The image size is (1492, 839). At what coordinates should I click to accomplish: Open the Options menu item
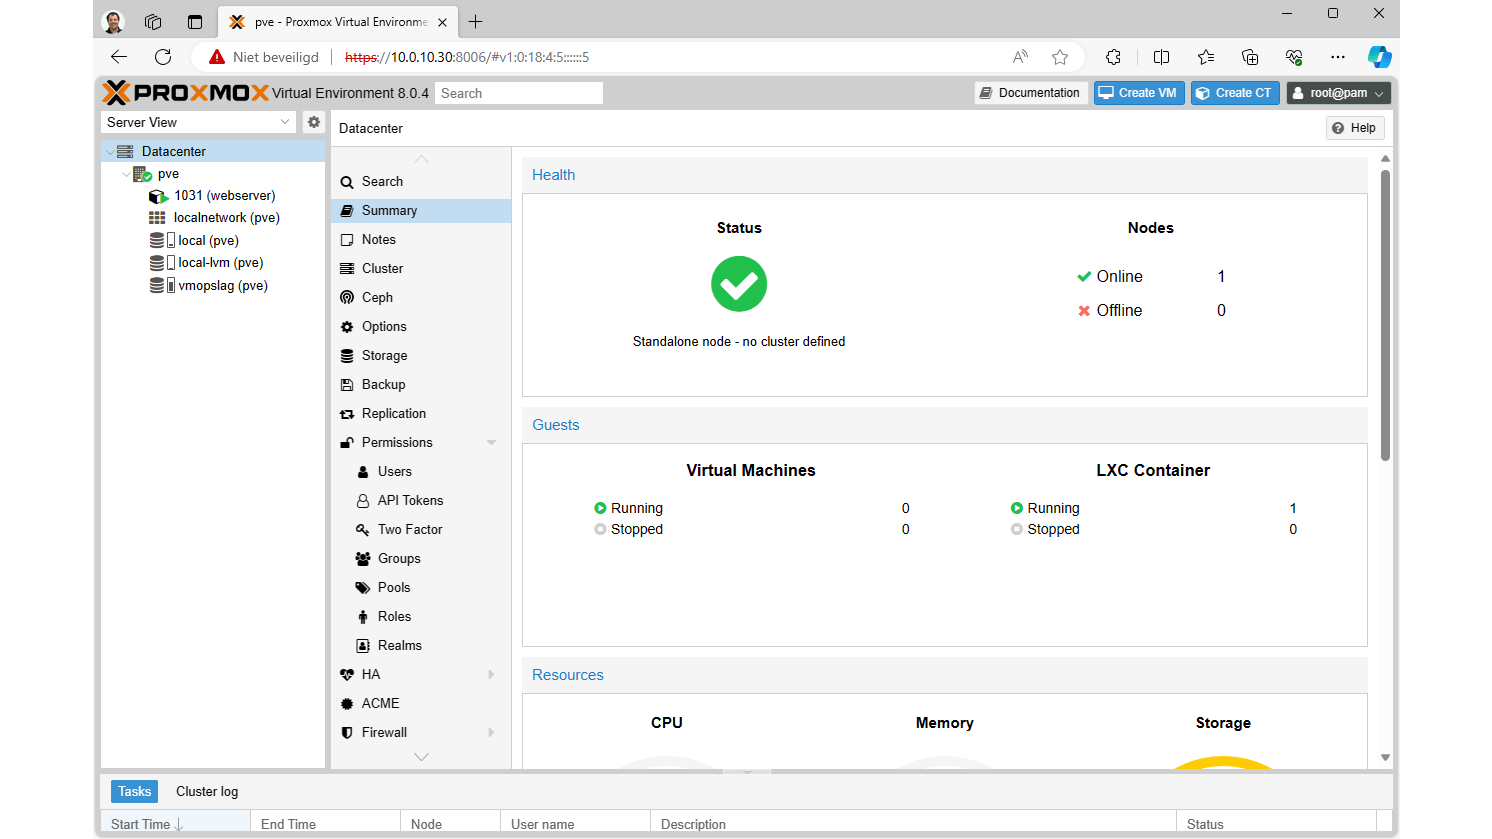(420, 327)
